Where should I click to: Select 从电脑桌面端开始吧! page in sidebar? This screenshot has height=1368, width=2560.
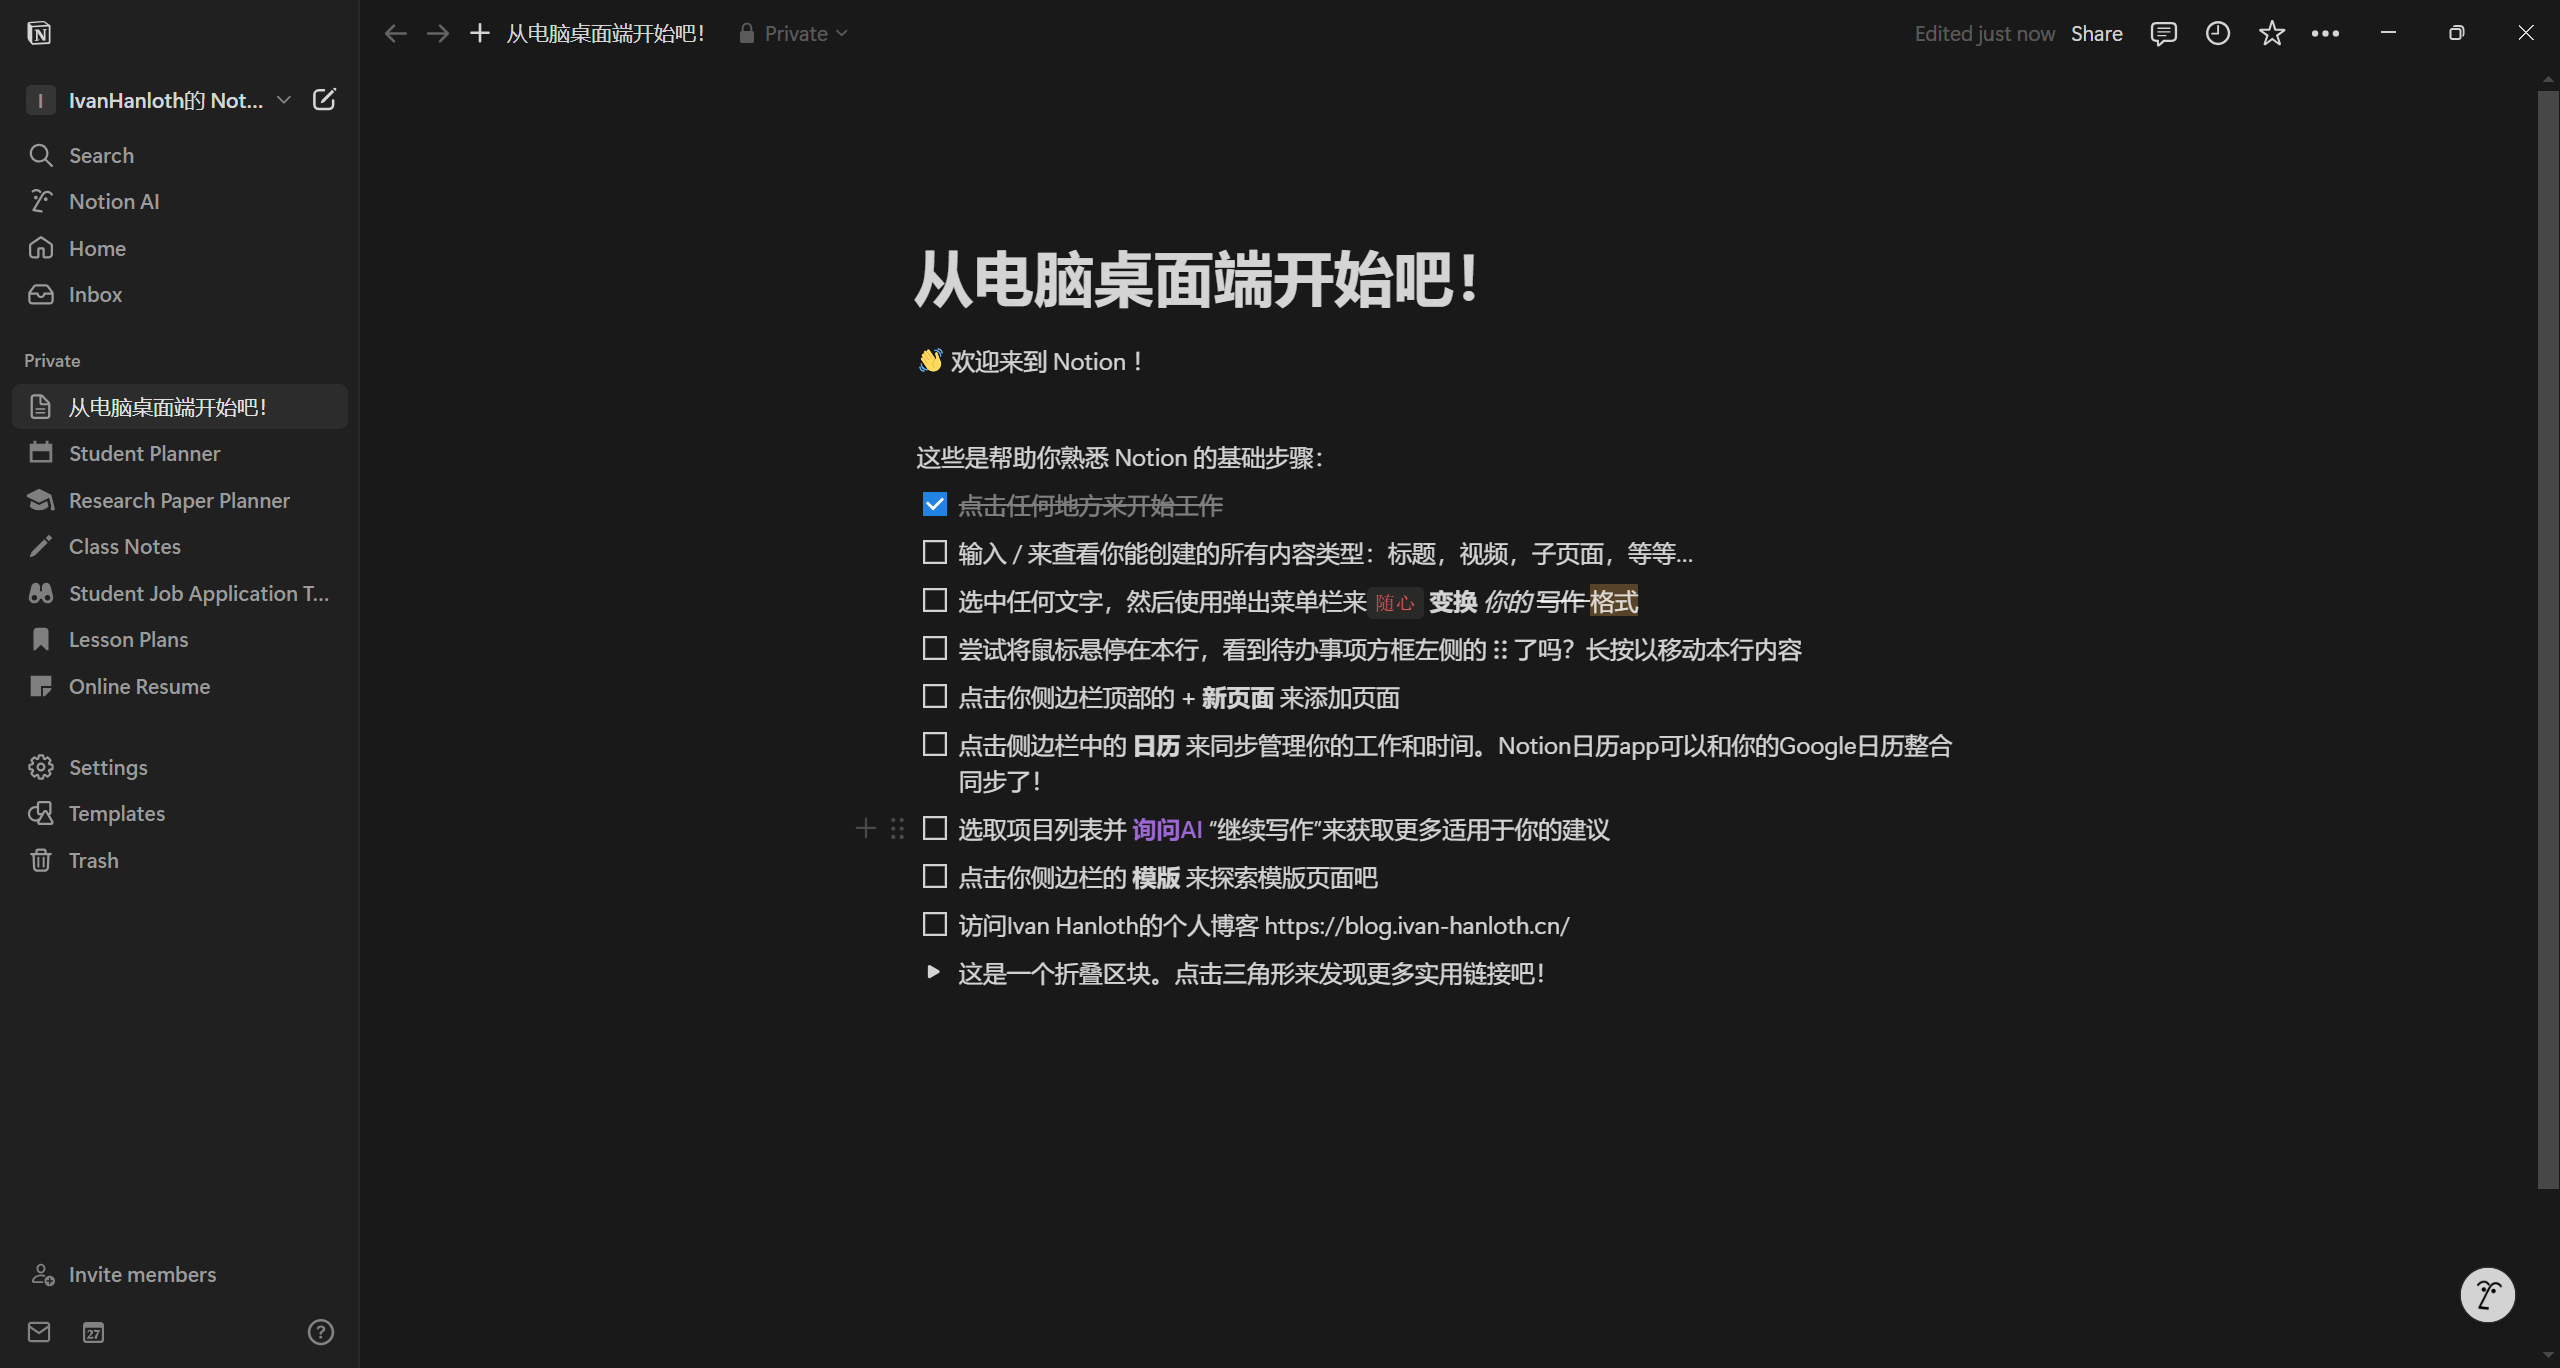180,407
